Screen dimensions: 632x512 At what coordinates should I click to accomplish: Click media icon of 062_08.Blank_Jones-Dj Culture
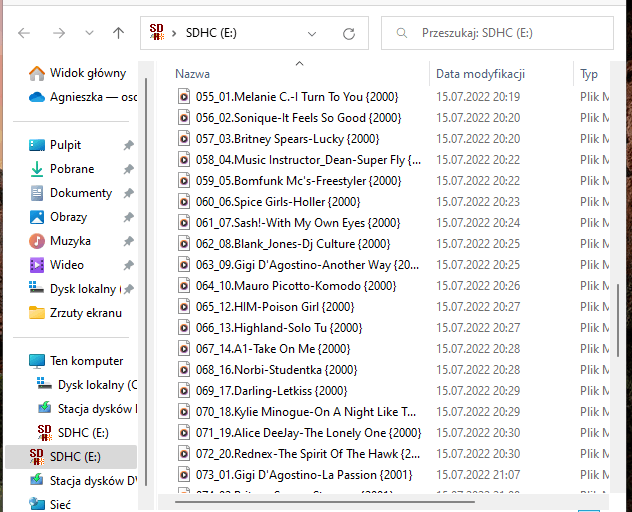[x=184, y=244]
